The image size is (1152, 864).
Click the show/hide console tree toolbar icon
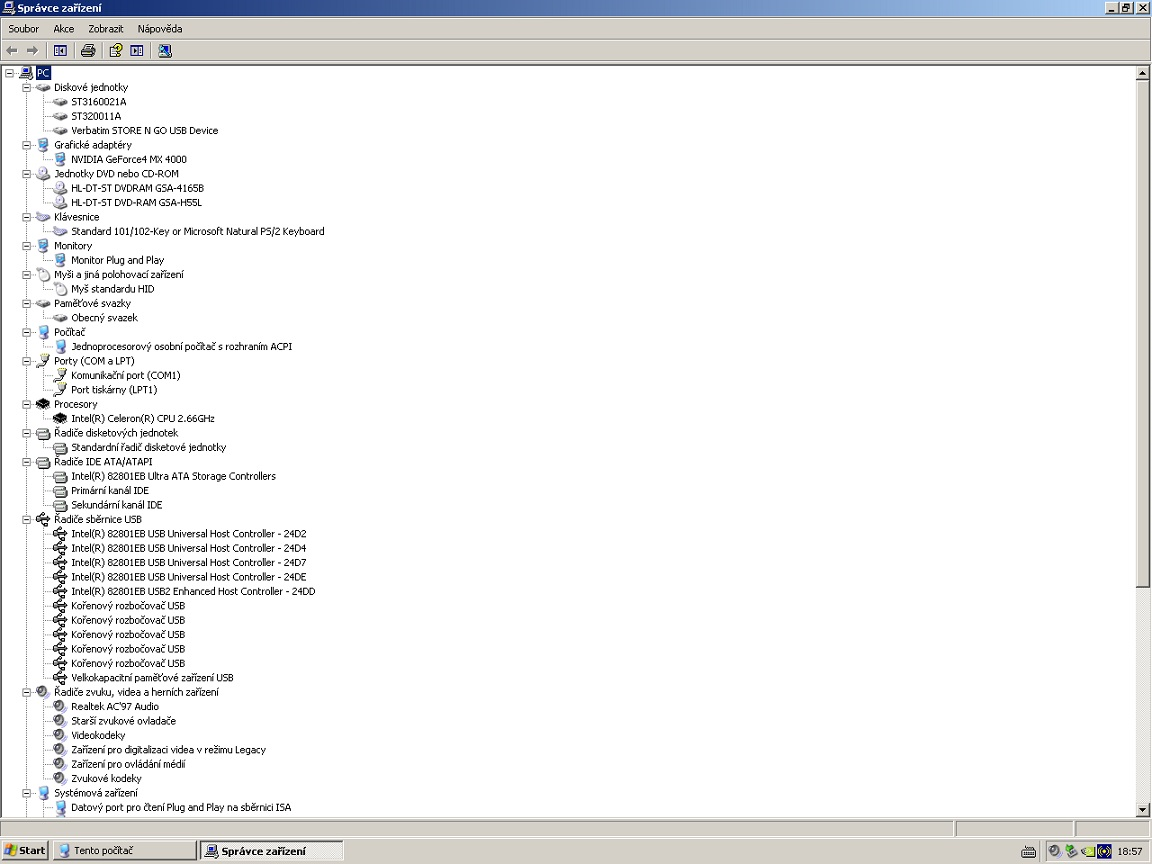(60, 51)
